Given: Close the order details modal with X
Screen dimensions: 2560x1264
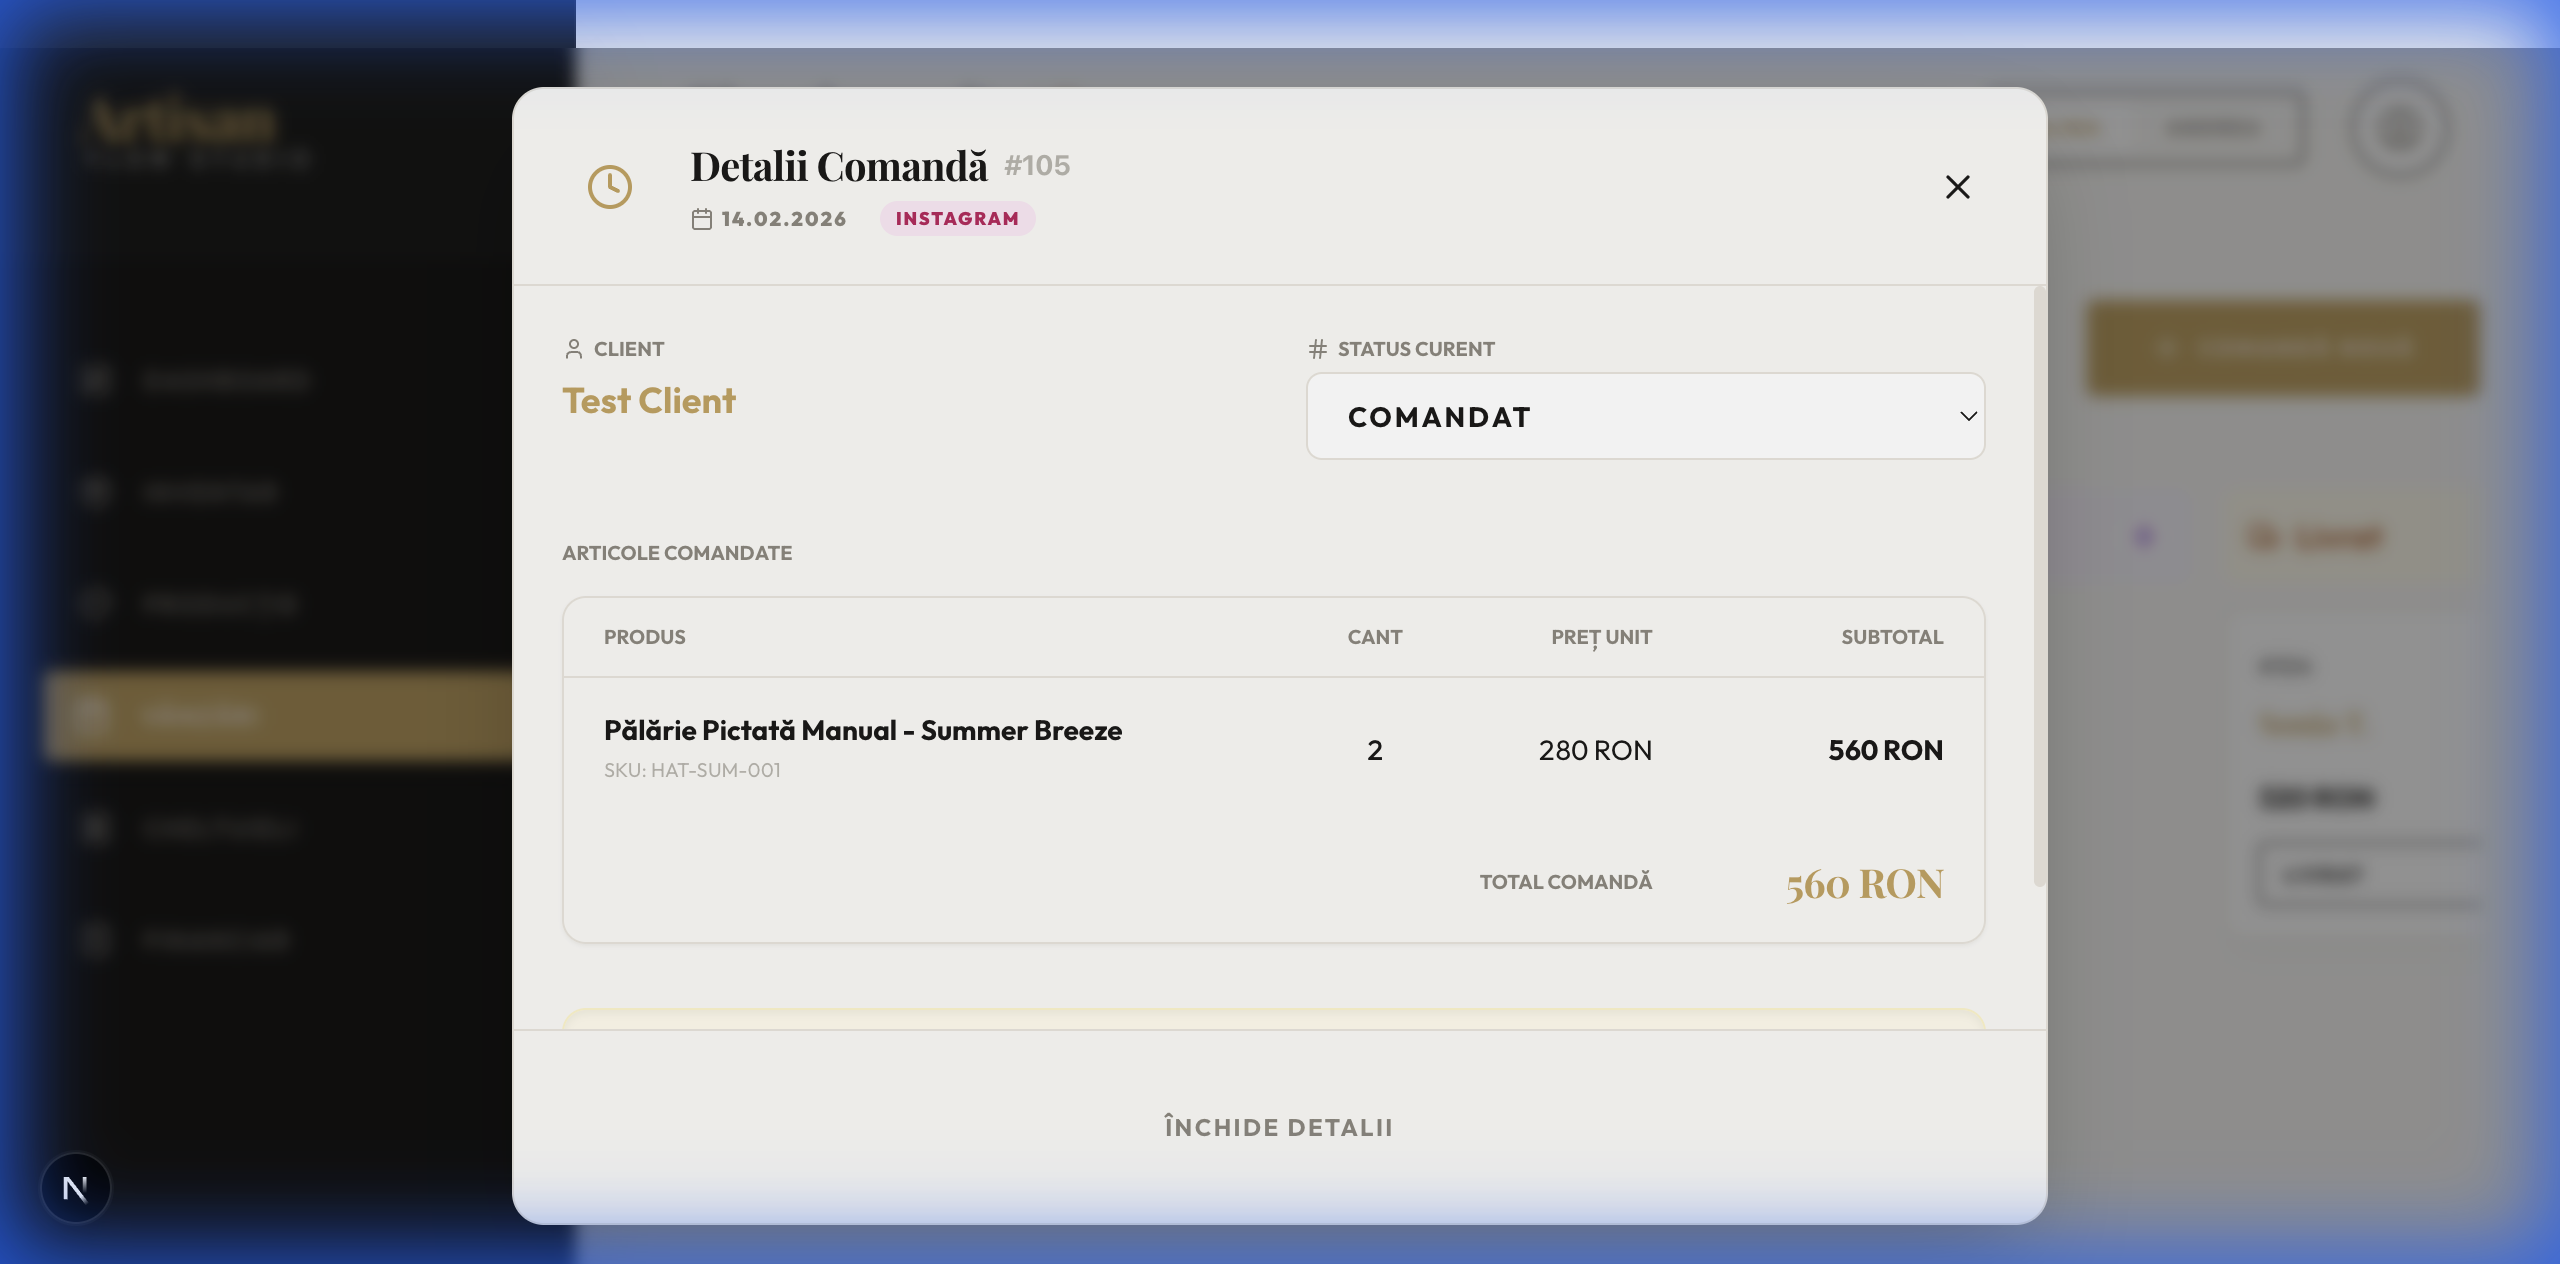Looking at the screenshot, I should pos(1957,187).
